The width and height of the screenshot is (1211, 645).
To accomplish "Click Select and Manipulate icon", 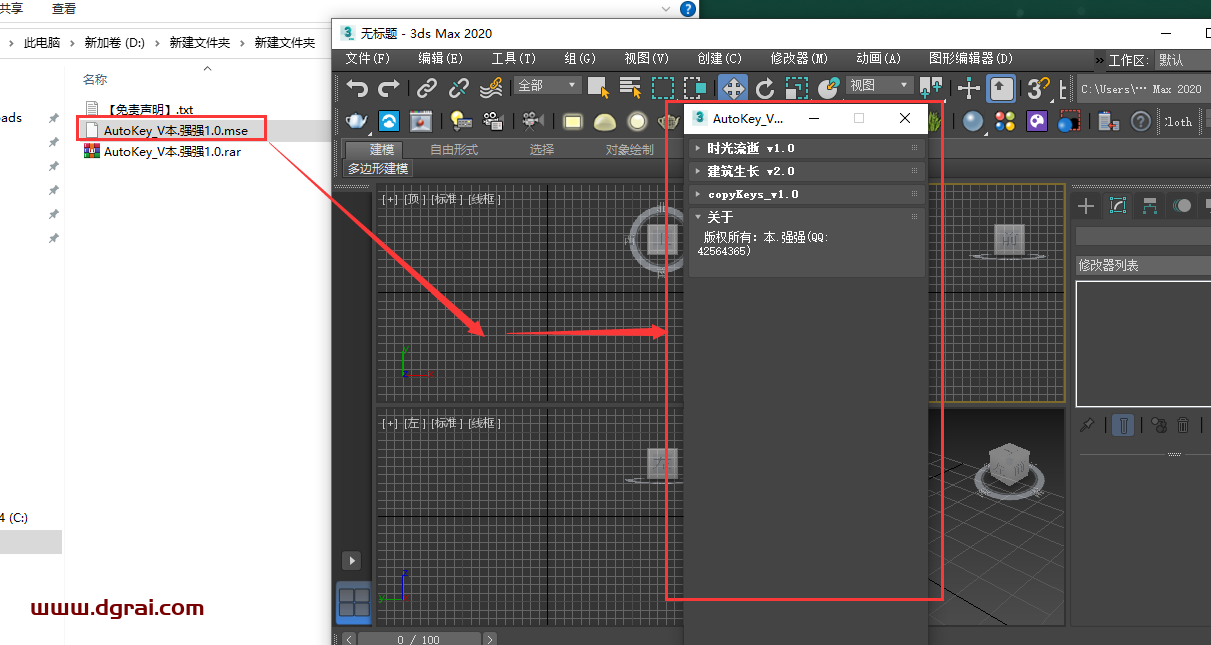I will click(x=969, y=89).
